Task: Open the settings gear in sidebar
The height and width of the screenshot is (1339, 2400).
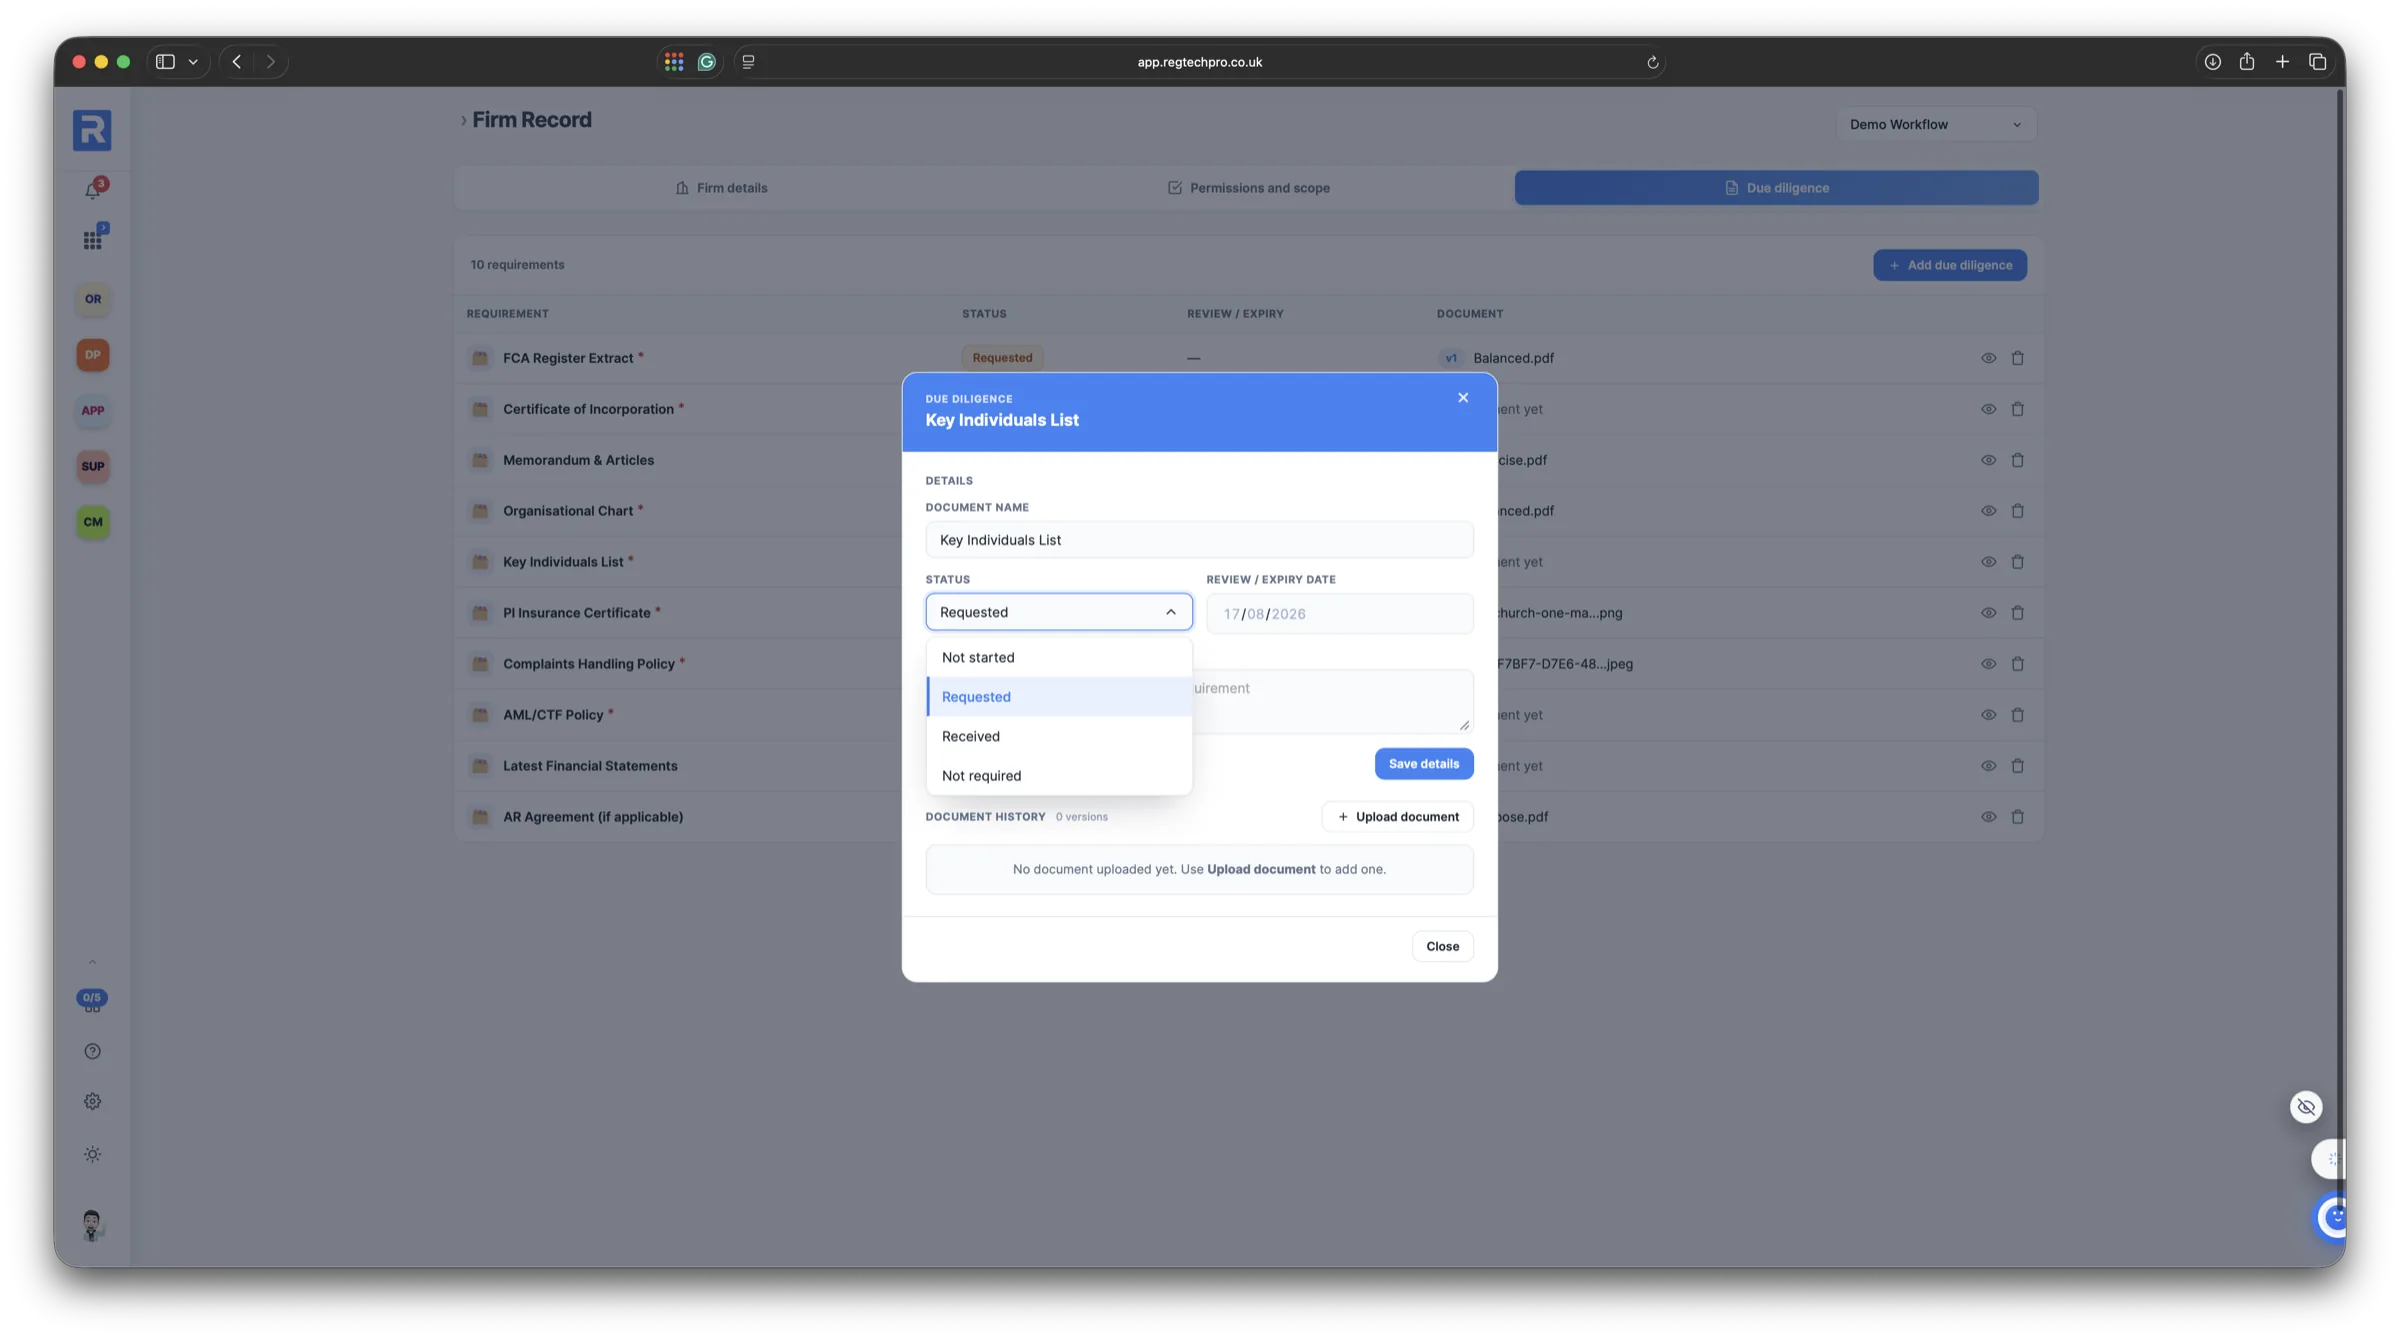Action: [x=93, y=1102]
